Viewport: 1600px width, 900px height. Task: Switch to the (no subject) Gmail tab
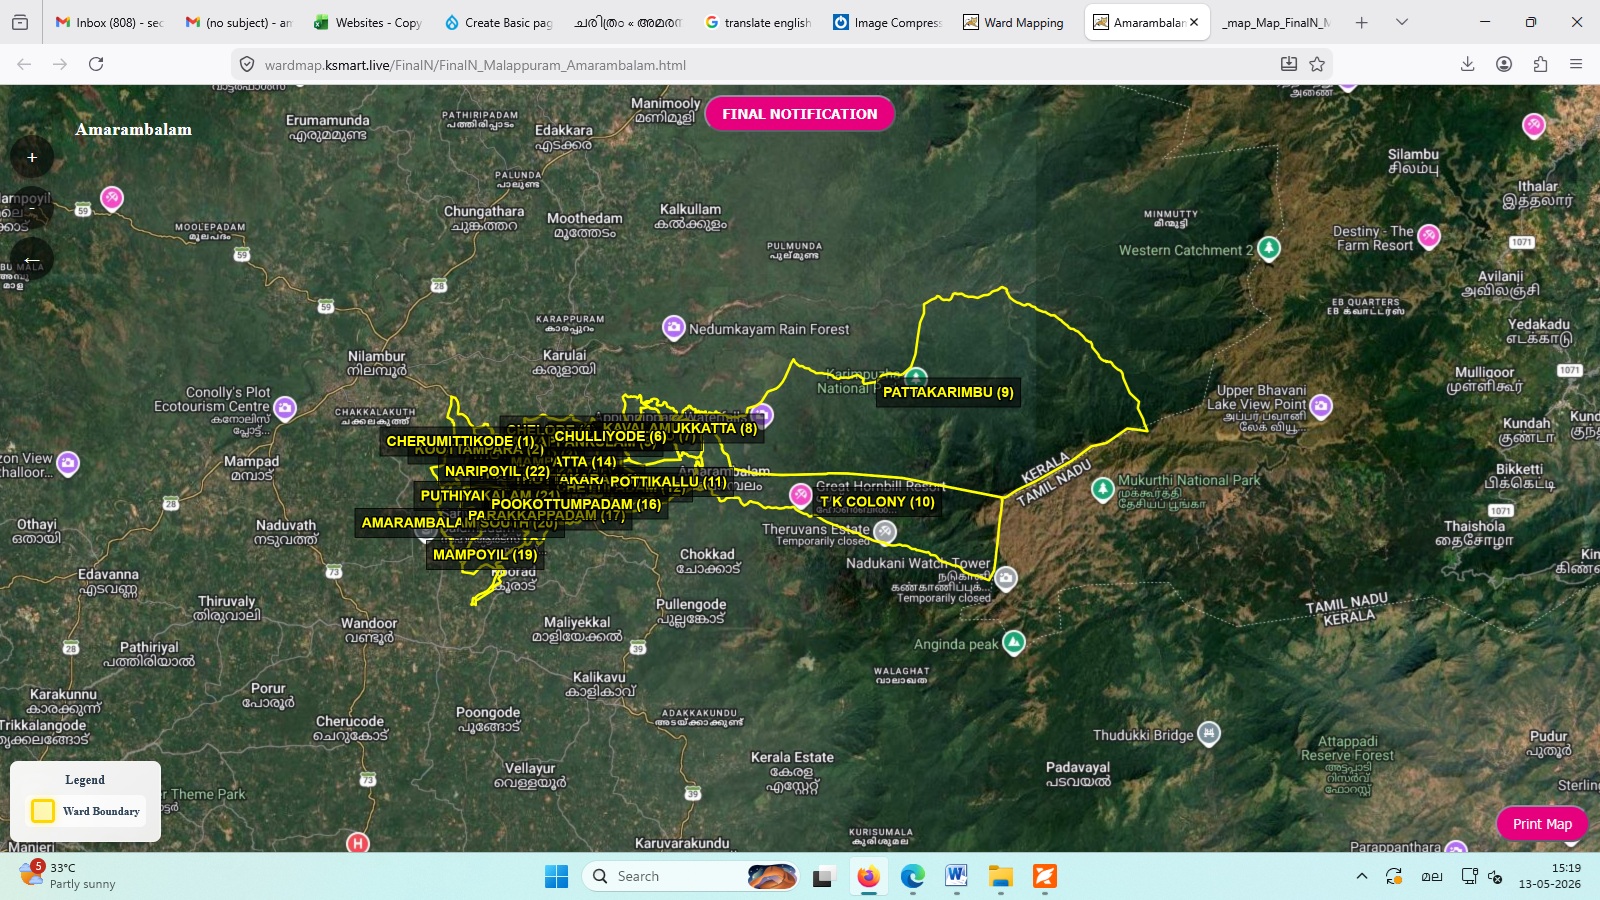coord(238,22)
